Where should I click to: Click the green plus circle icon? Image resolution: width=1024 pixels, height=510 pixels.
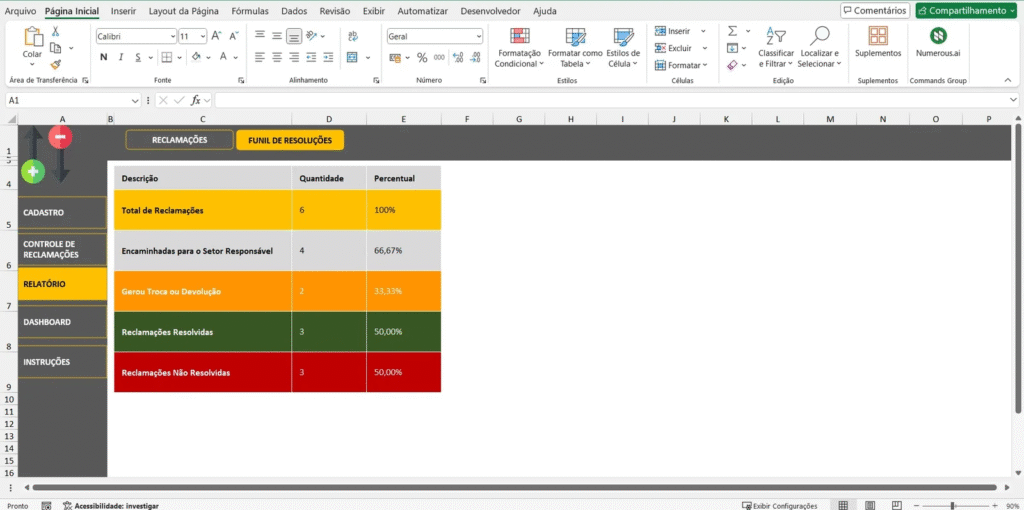33,172
